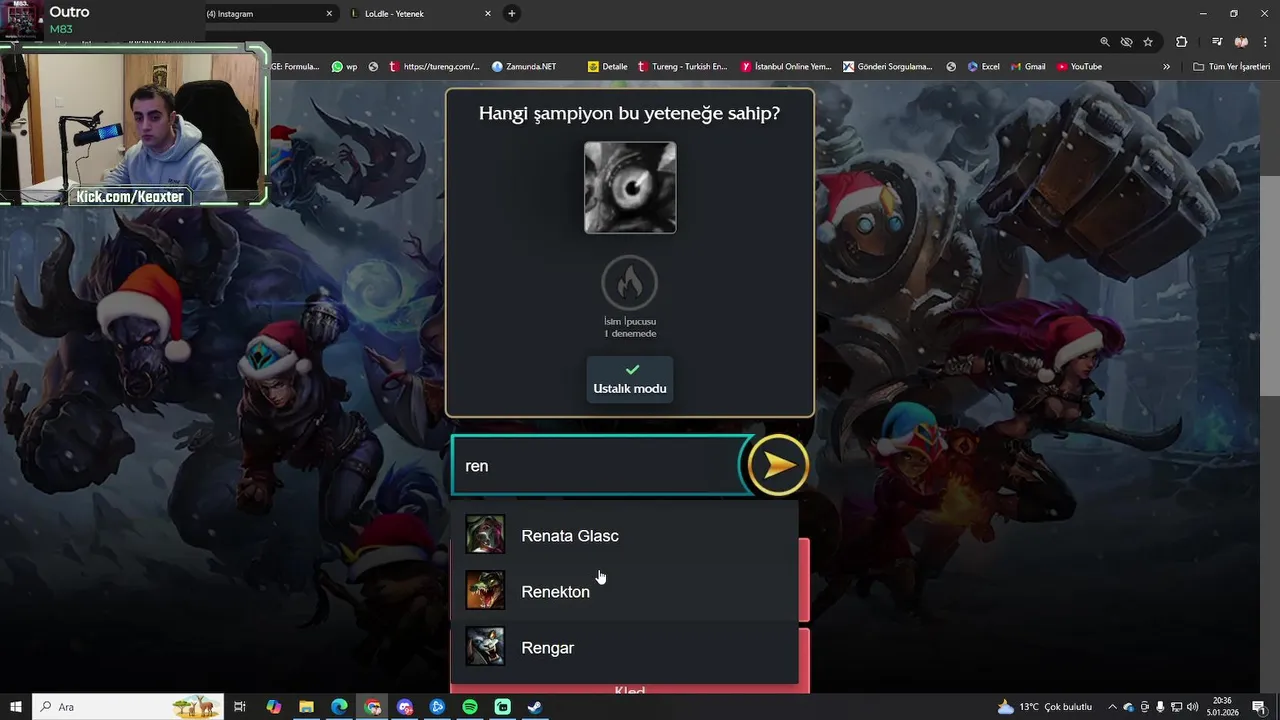Open Task View from the taskbar

240,707
